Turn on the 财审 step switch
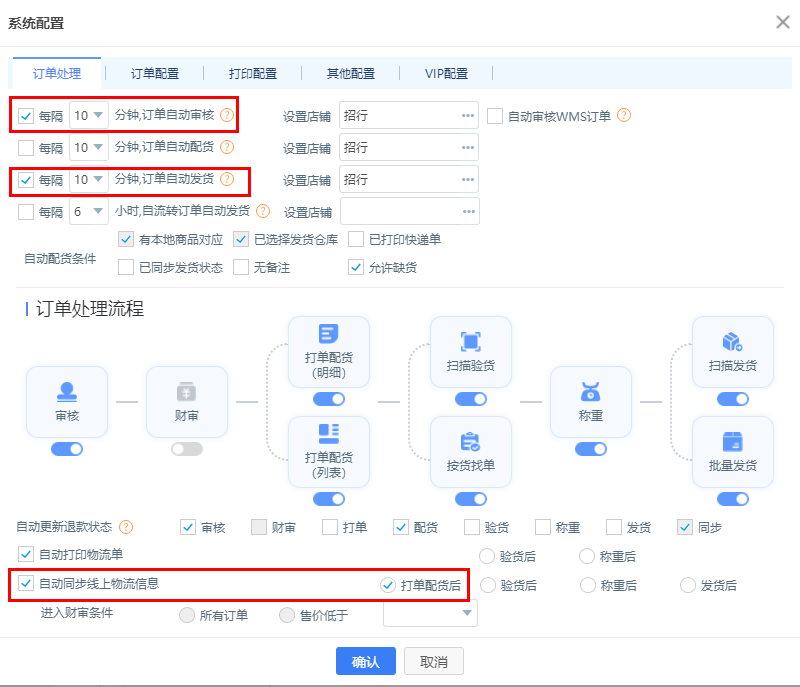 [187, 449]
